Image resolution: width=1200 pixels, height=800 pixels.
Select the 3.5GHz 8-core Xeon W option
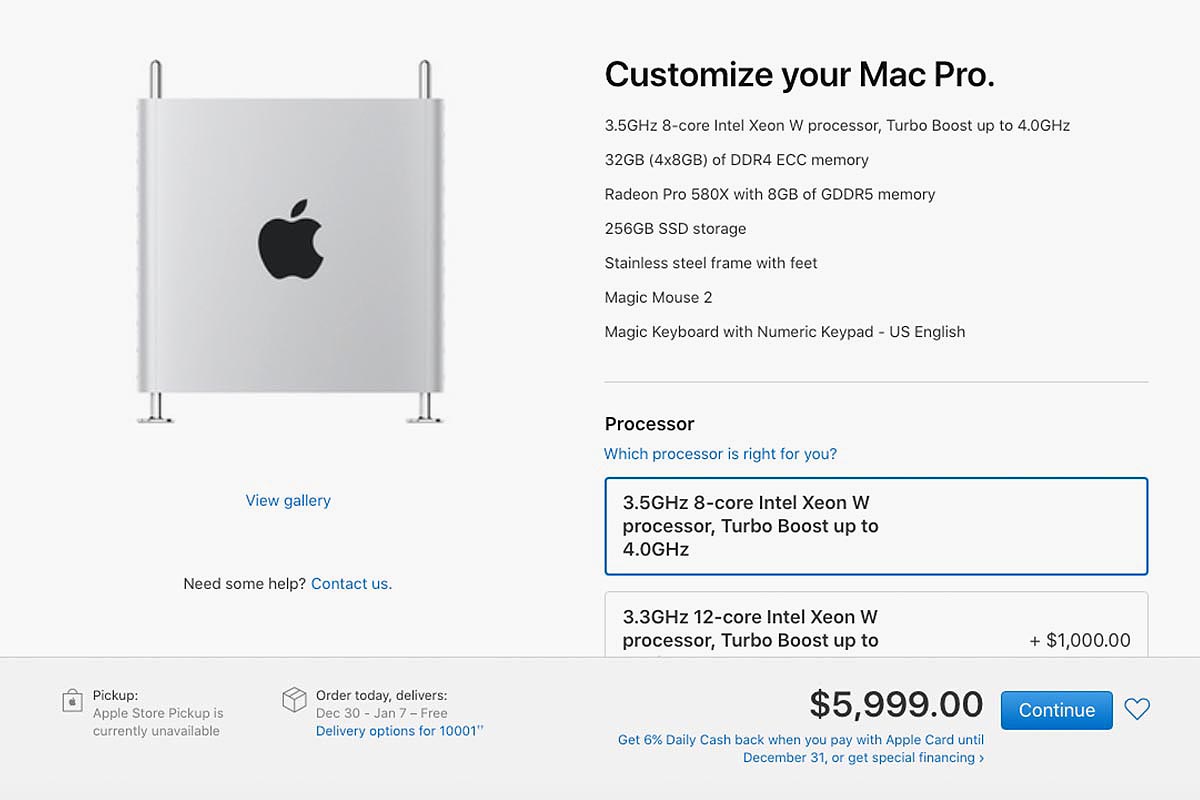876,526
